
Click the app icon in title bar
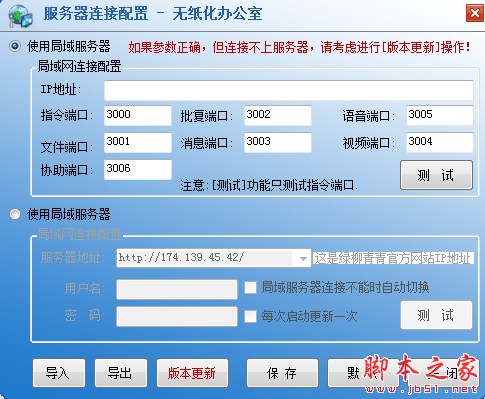tap(21, 16)
